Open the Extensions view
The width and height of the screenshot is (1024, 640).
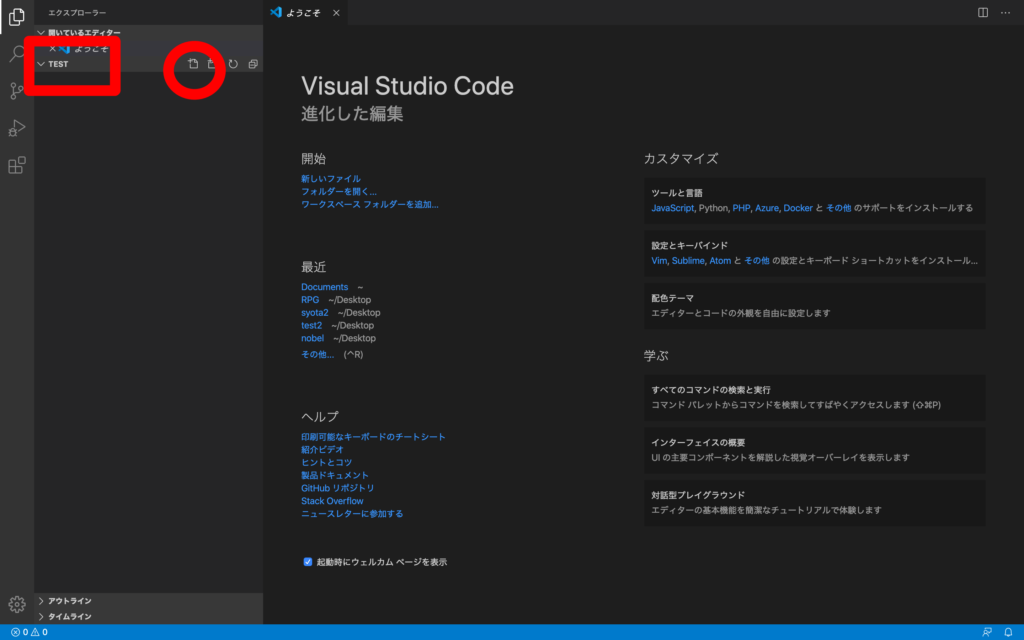[x=17, y=165]
